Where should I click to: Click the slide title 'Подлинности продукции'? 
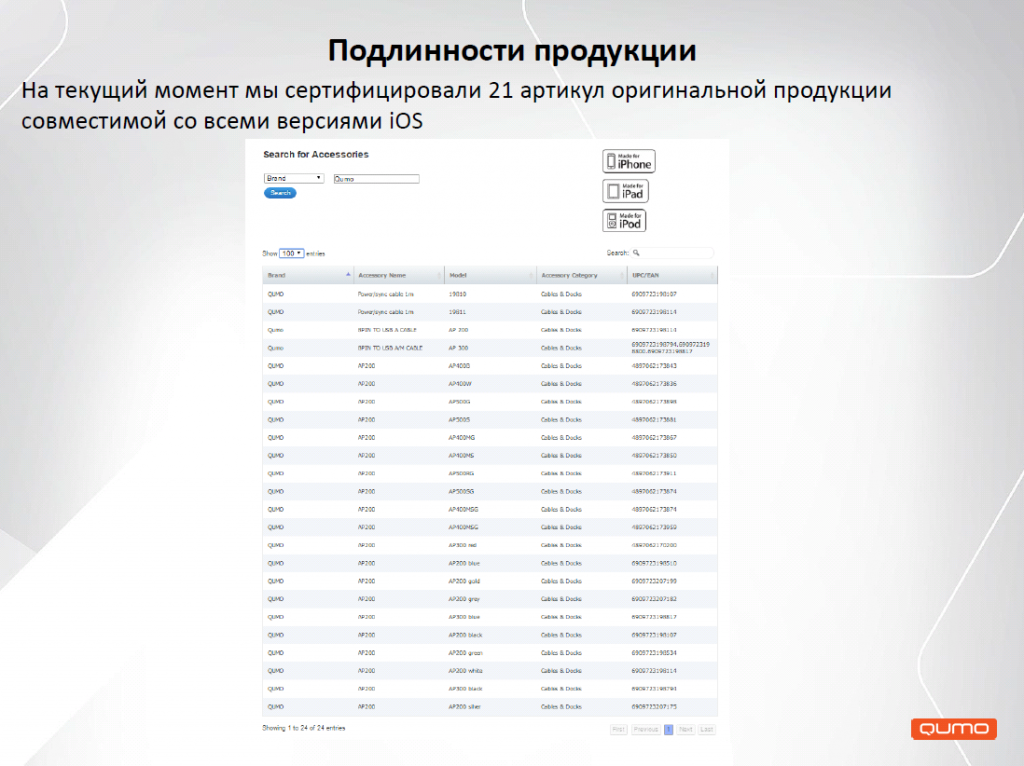pyautogui.click(x=512, y=50)
